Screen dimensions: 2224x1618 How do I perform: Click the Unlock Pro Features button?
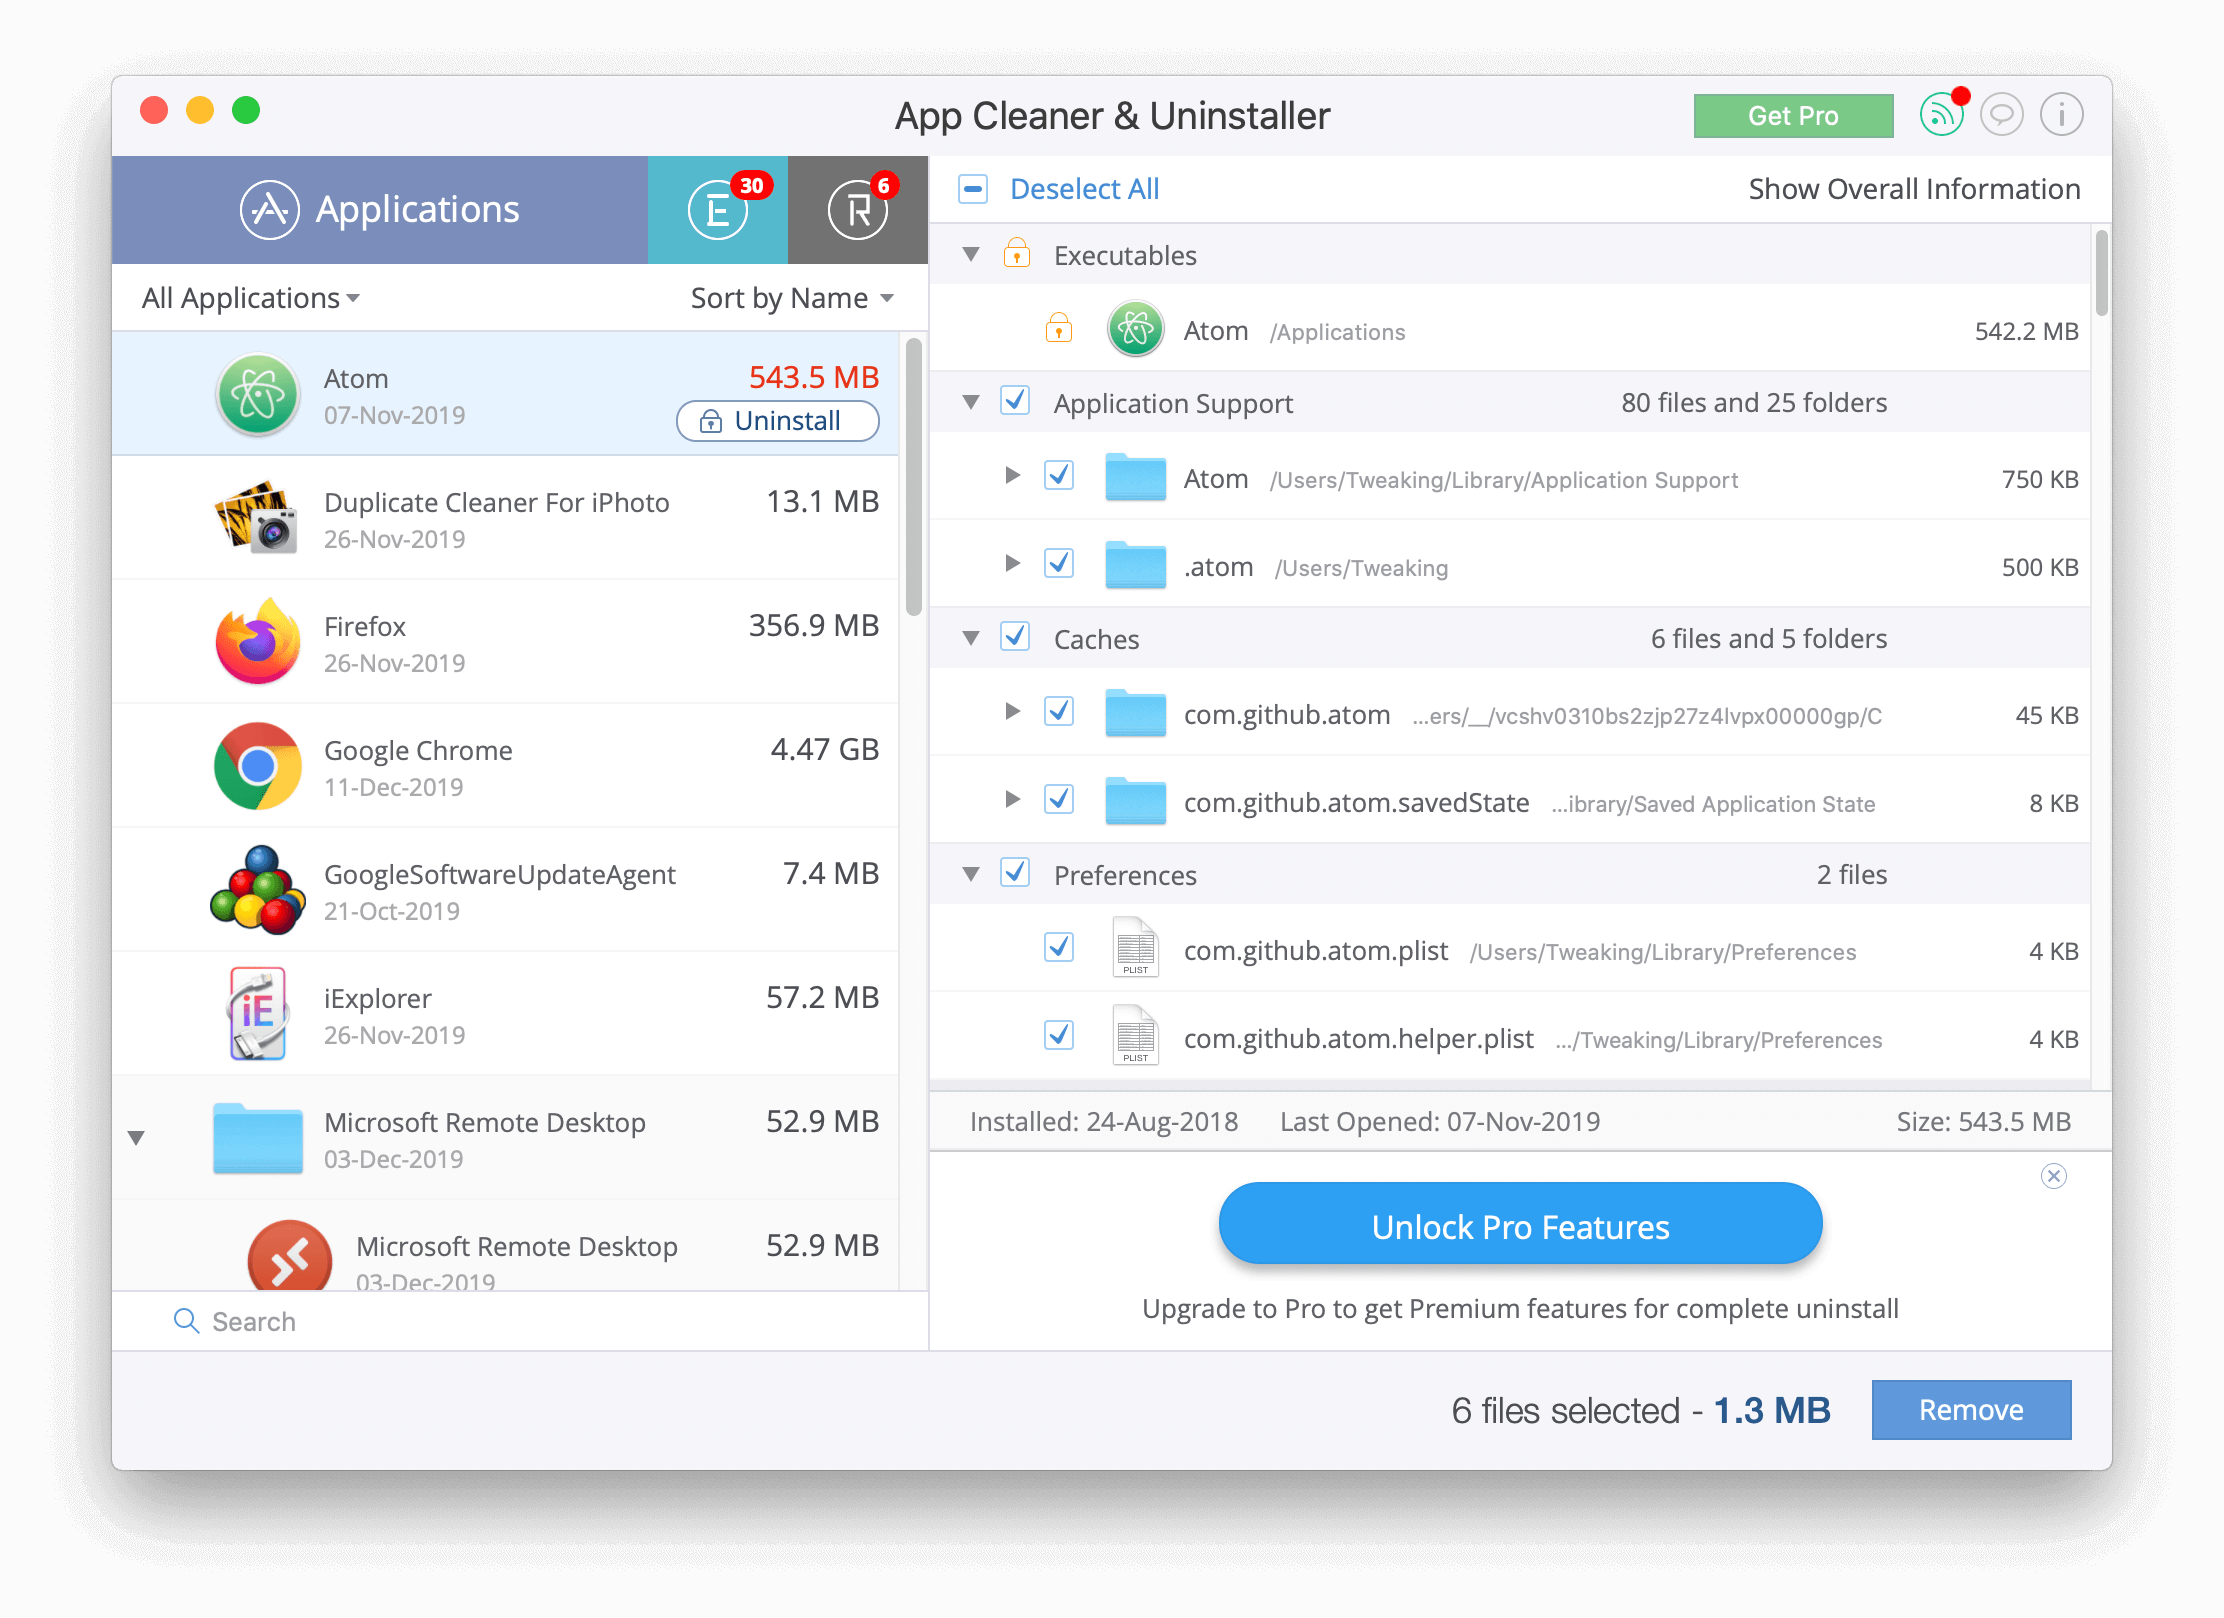coord(1520,1225)
